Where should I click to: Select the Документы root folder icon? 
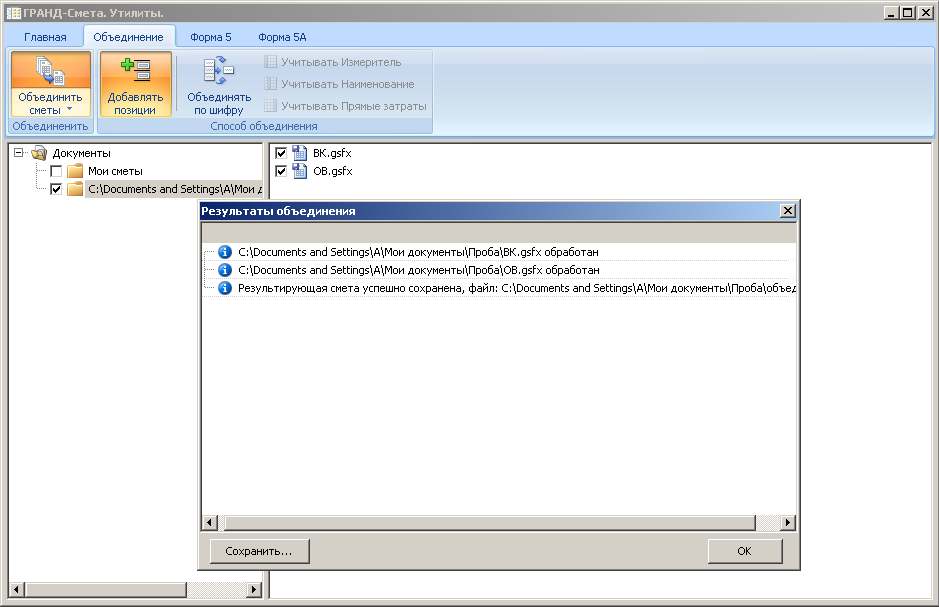pyautogui.click(x=40, y=153)
